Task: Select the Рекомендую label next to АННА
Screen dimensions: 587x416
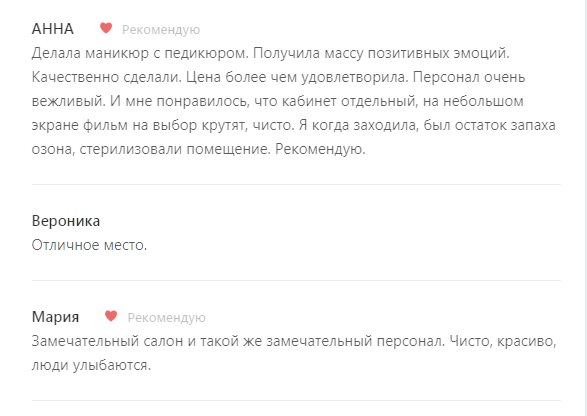Action: pos(161,30)
